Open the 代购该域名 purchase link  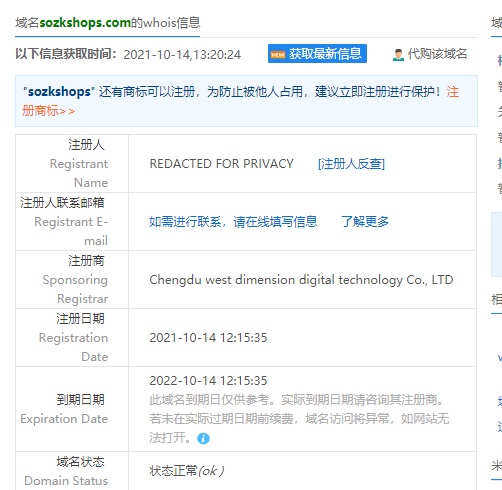click(437, 54)
